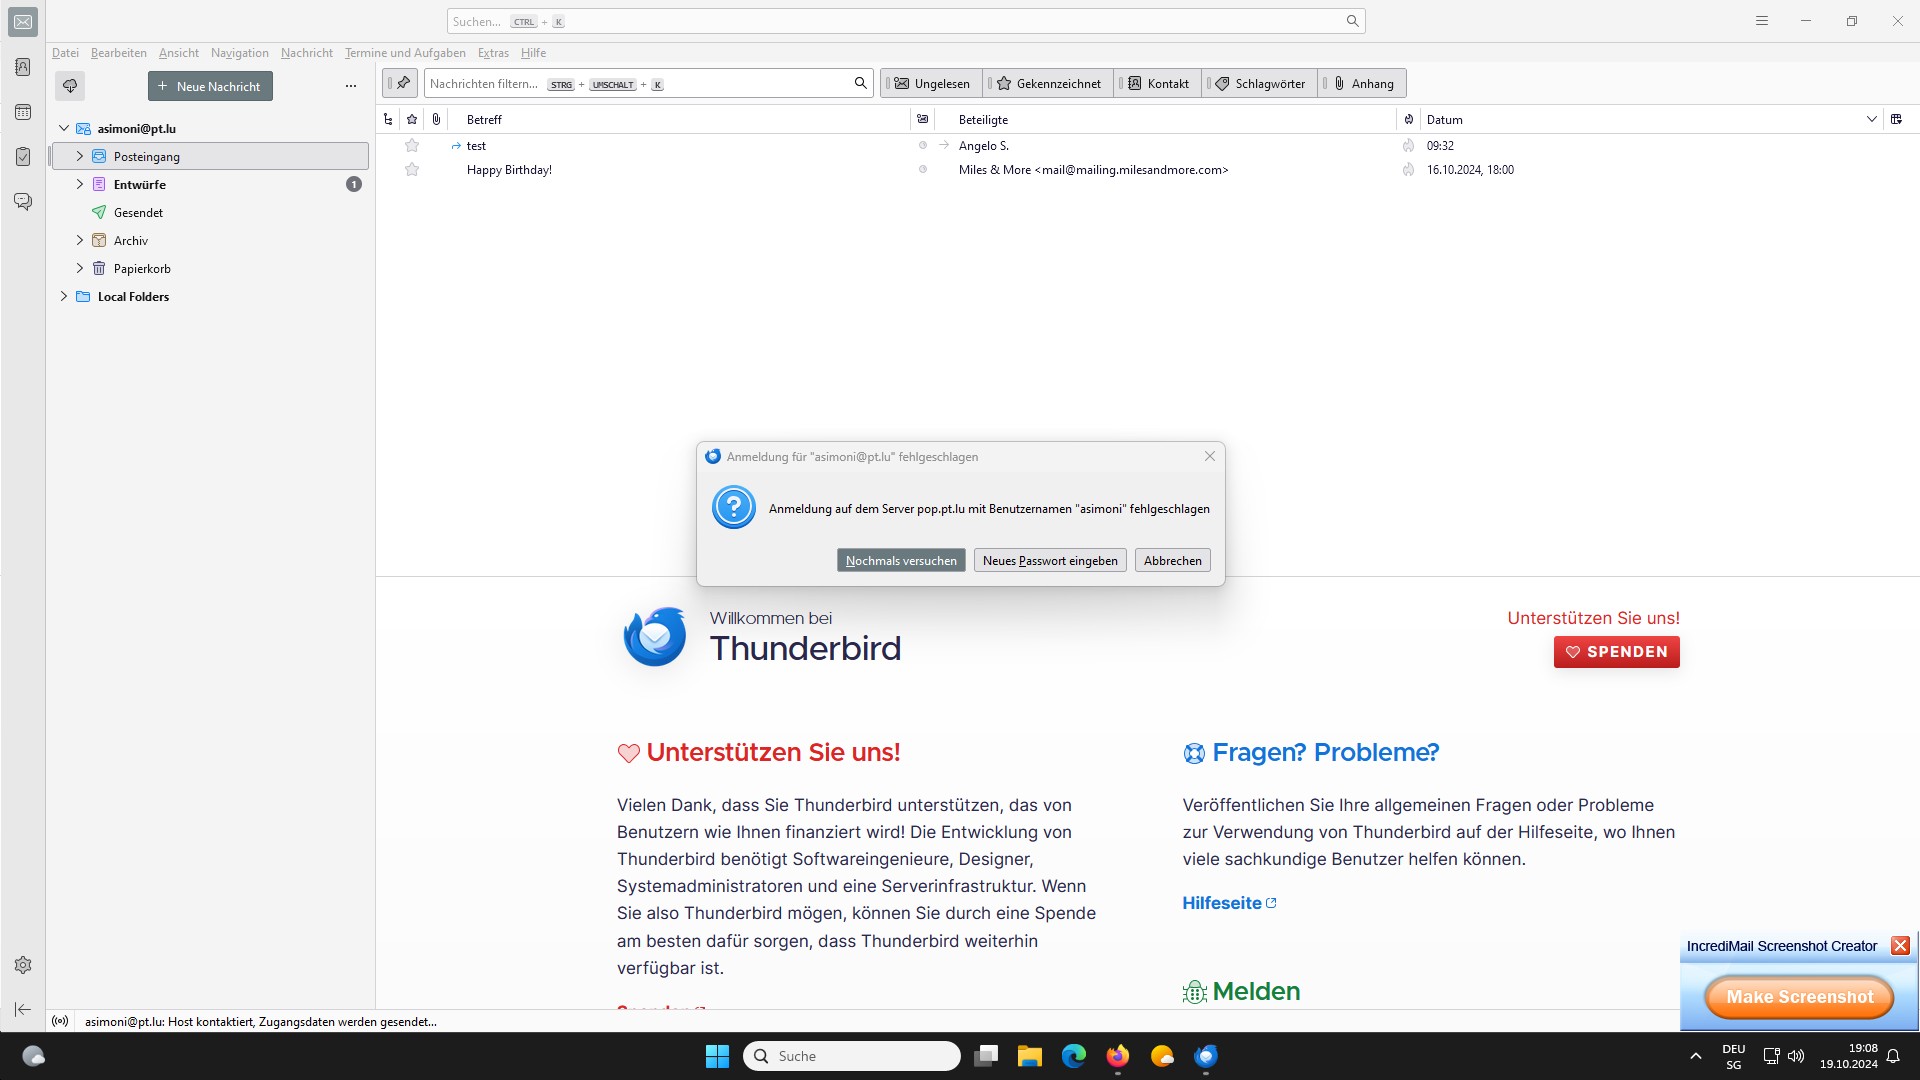Image resolution: width=1920 pixels, height=1080 pixels.
Task: Open Windows Start menu
Action: point(718,1056)
